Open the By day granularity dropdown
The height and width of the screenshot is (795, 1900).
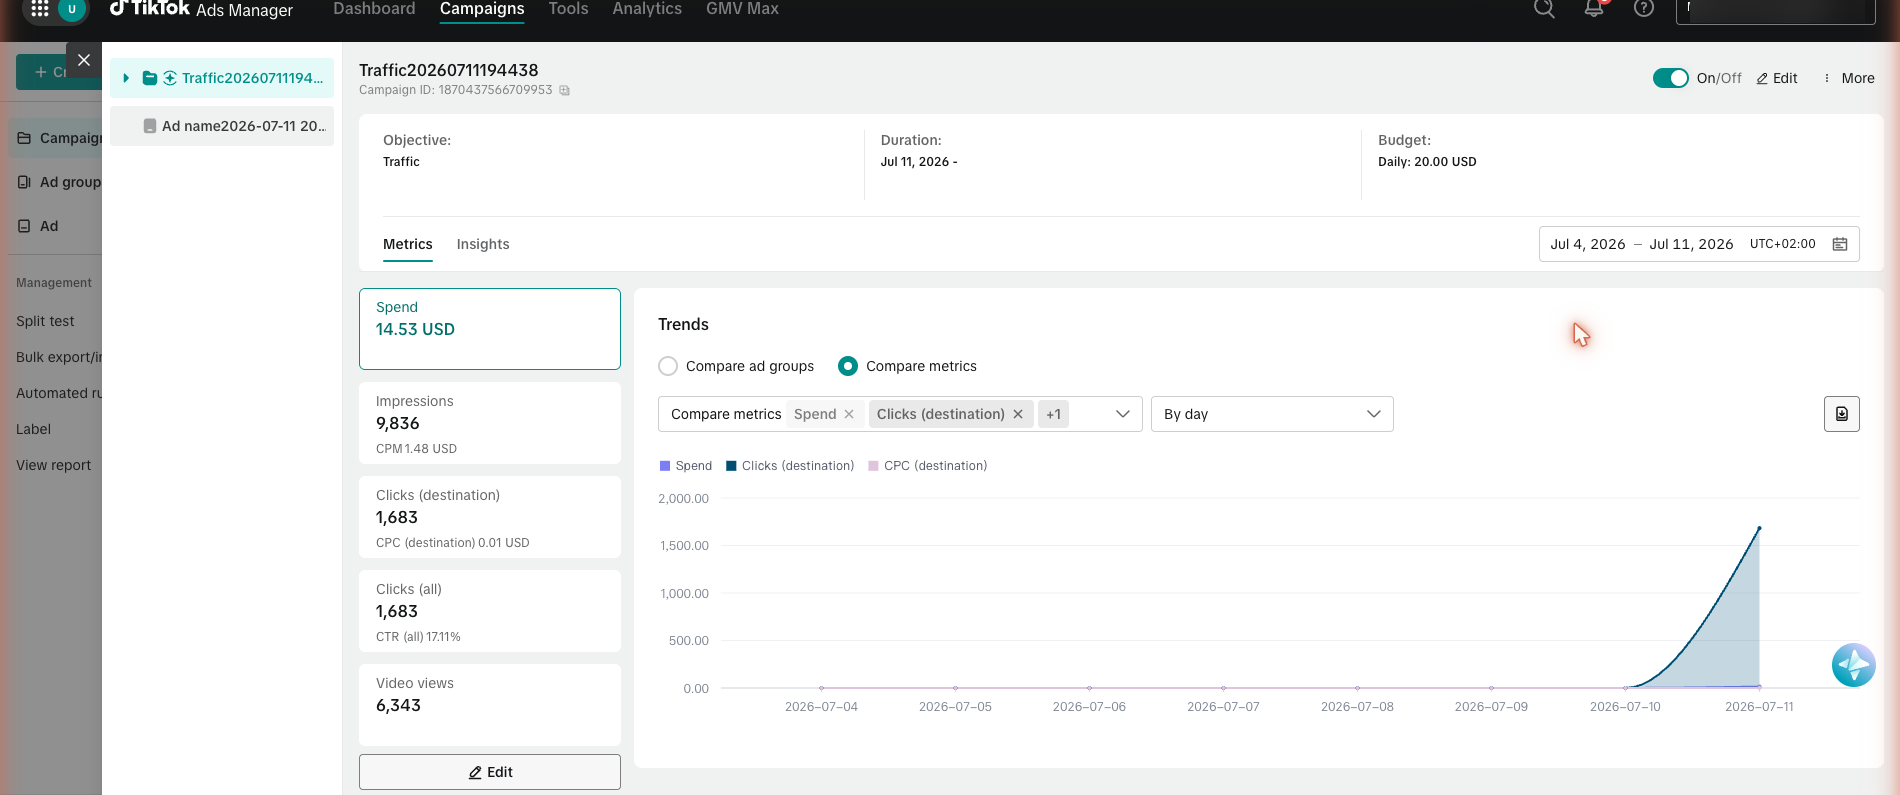point(1272,414)
